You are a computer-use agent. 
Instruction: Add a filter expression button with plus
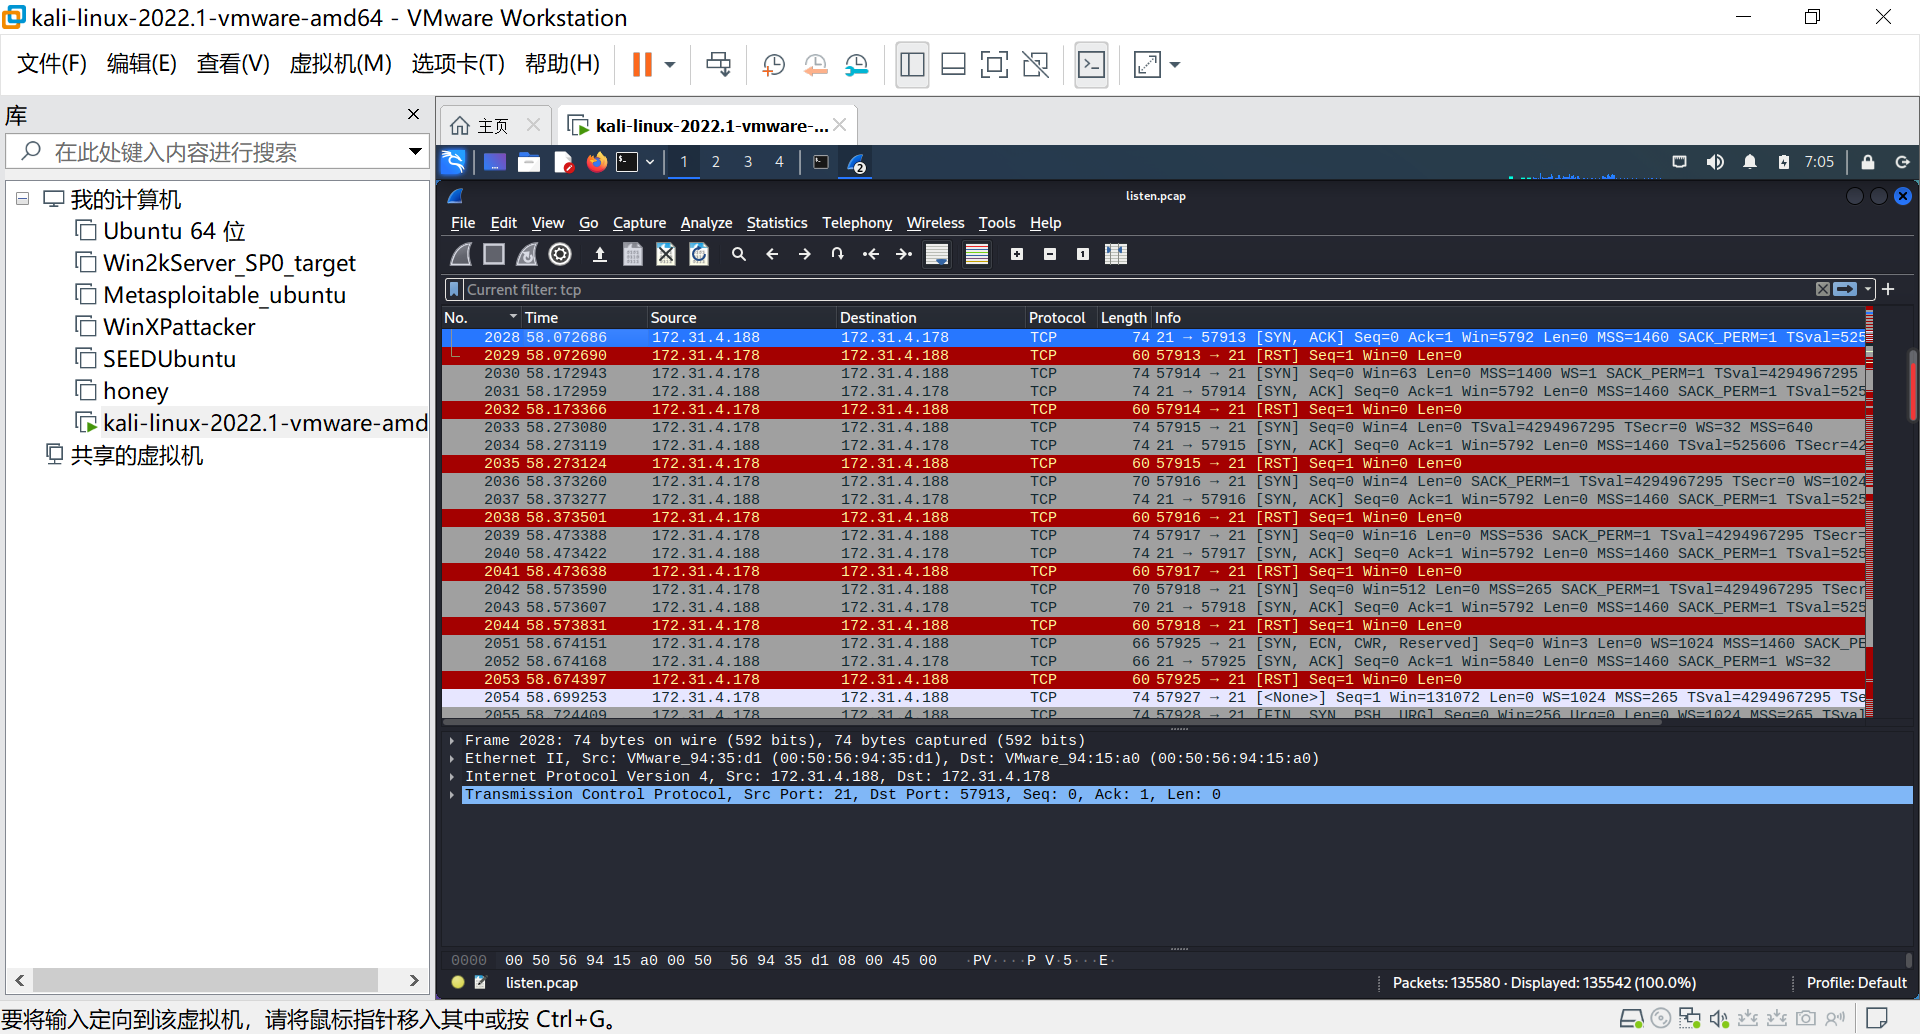point(1888,289)
